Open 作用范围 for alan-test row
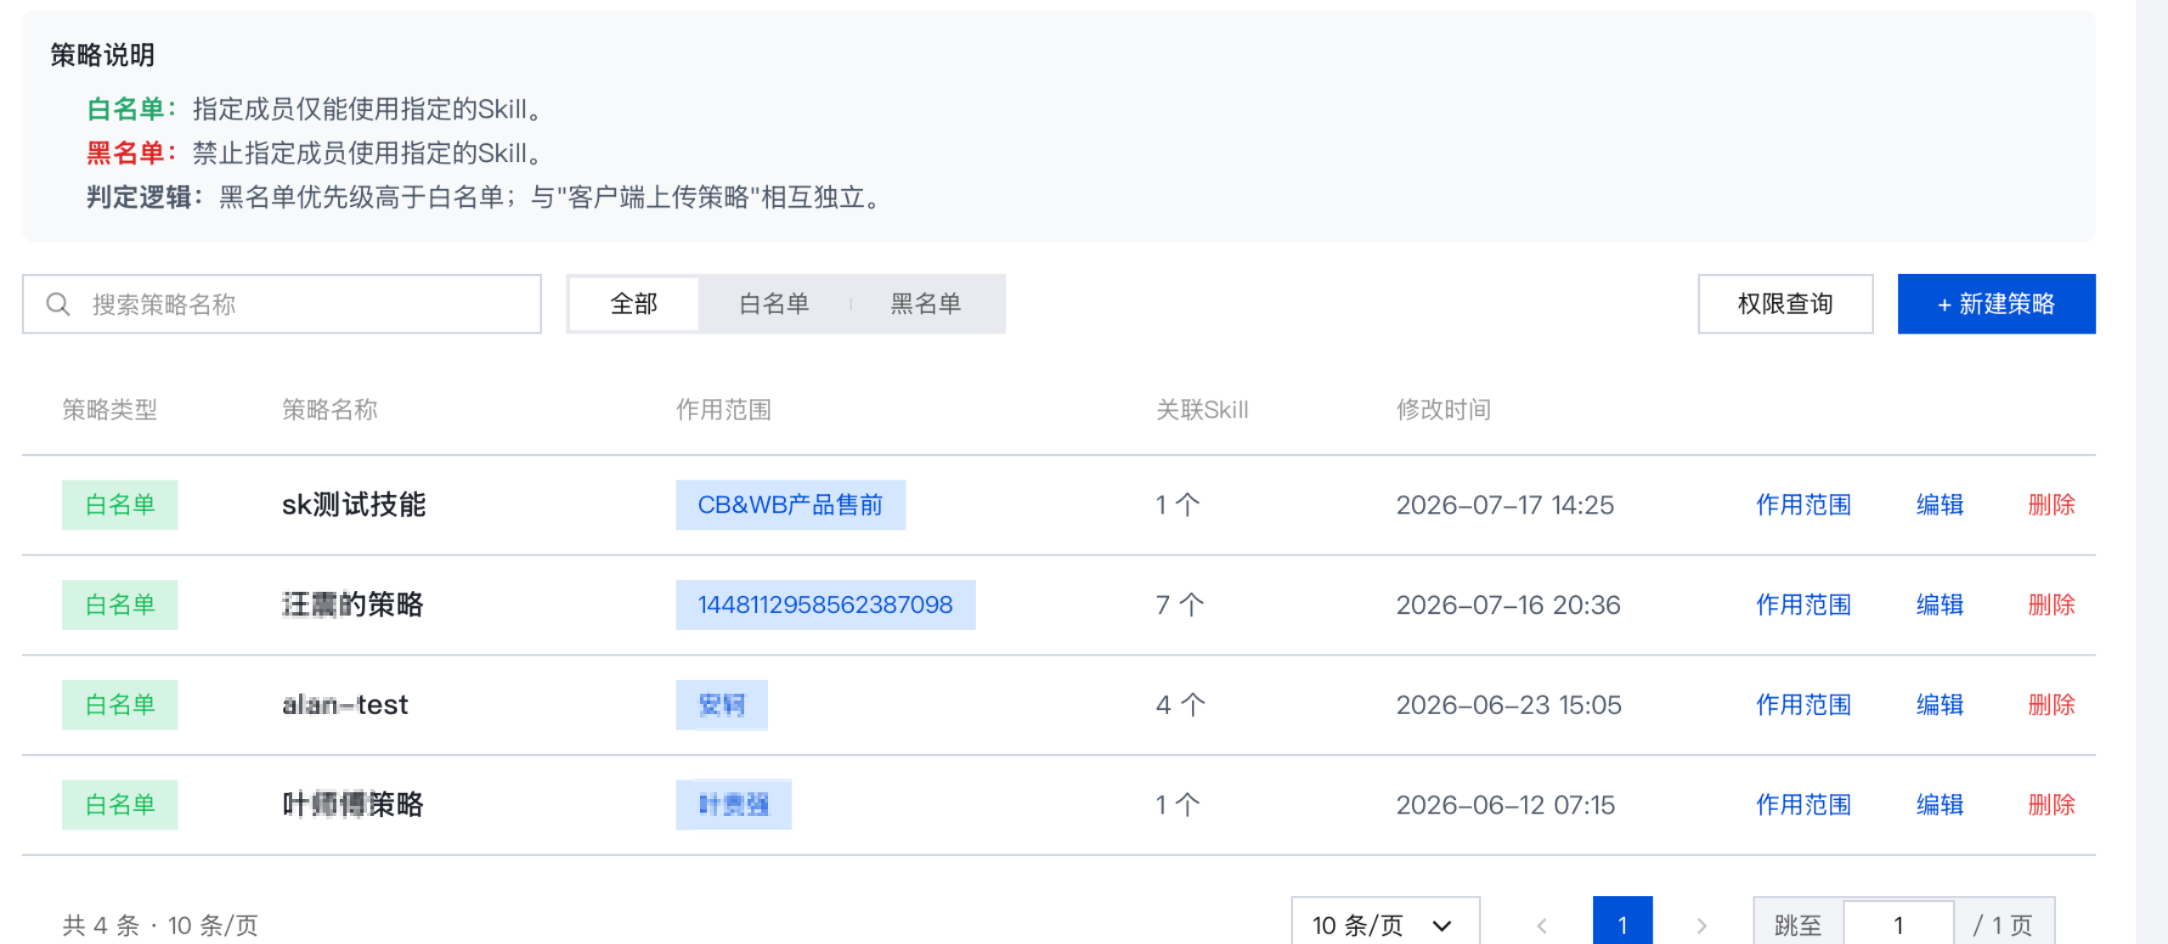The image size is (2168, 944). point(1803,705)
